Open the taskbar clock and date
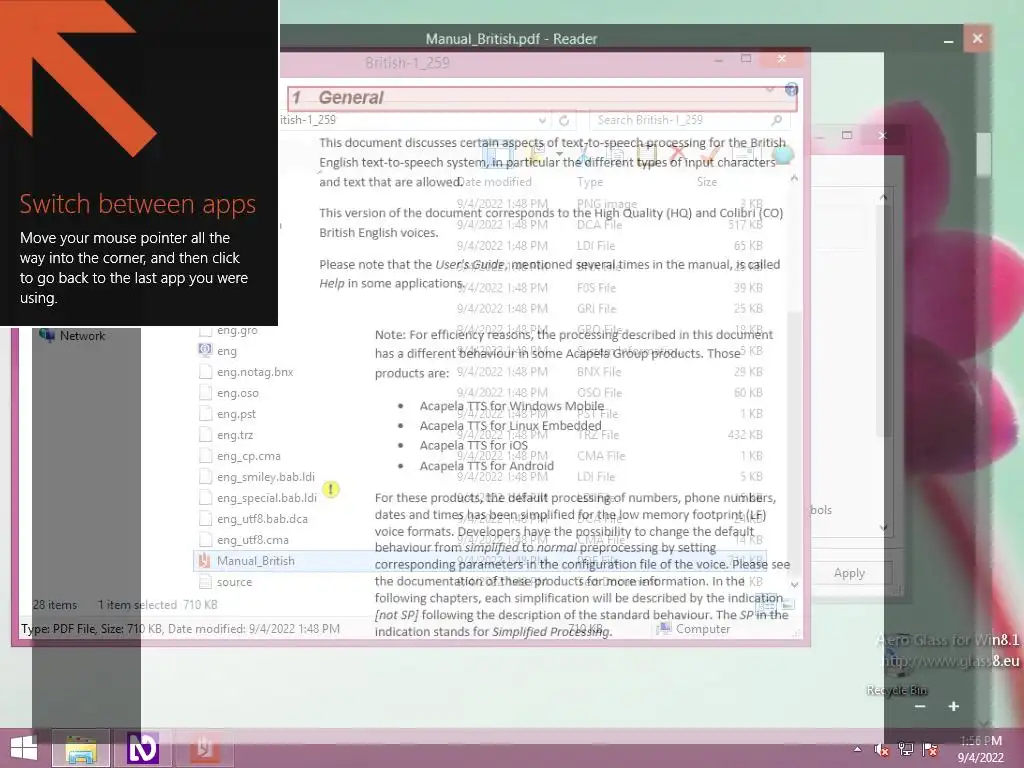The image size is (1024, 768). (x=981, y=749)
